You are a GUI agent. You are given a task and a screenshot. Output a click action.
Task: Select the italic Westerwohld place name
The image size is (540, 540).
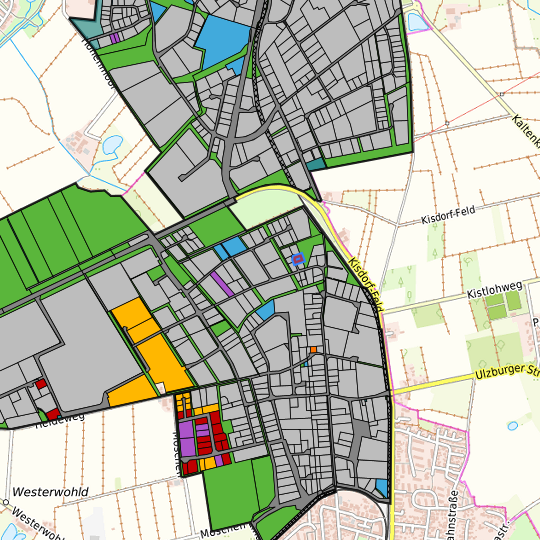pos(50,492)
